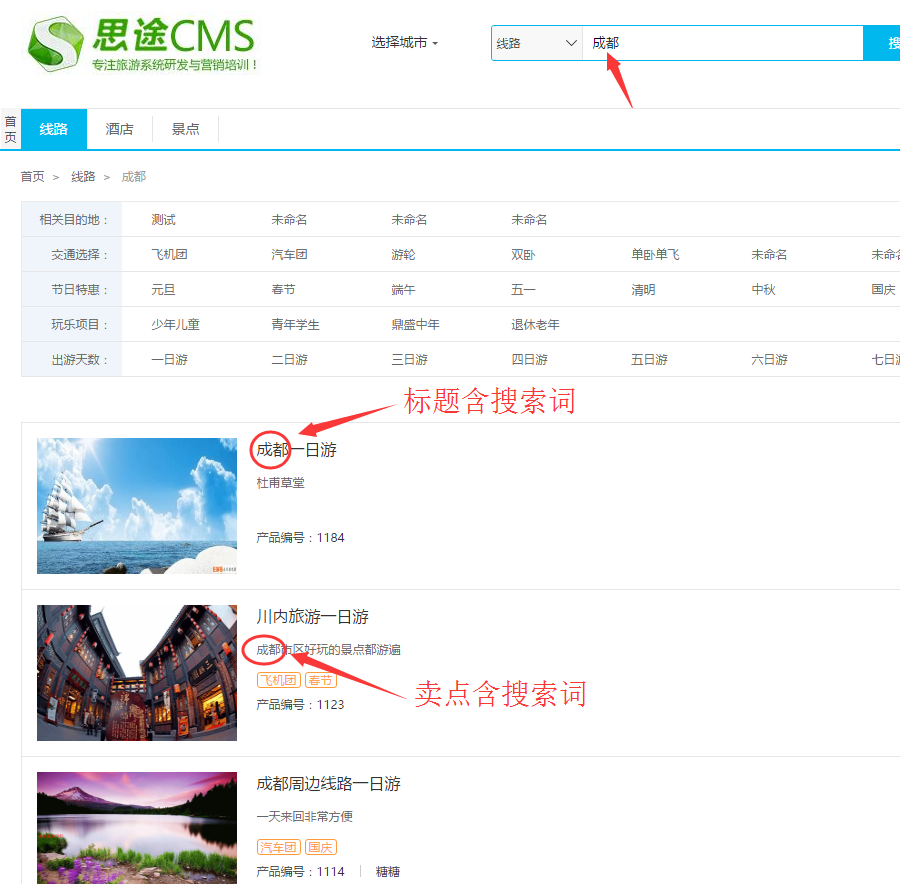The height and width of the screenshot is (884, 900).
Task: Switch to the 酒店 tab
Action: (x=120, y=129)
